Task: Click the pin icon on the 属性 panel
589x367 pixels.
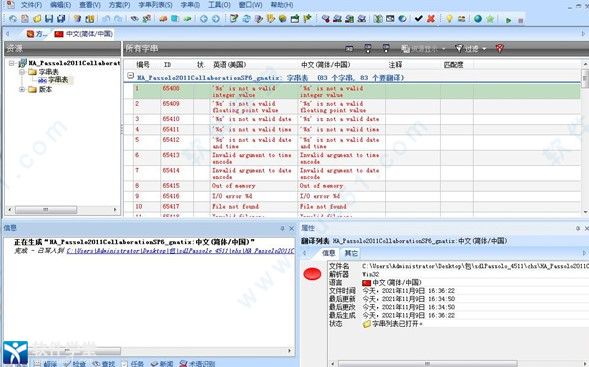Action: [x=578, y=228]
